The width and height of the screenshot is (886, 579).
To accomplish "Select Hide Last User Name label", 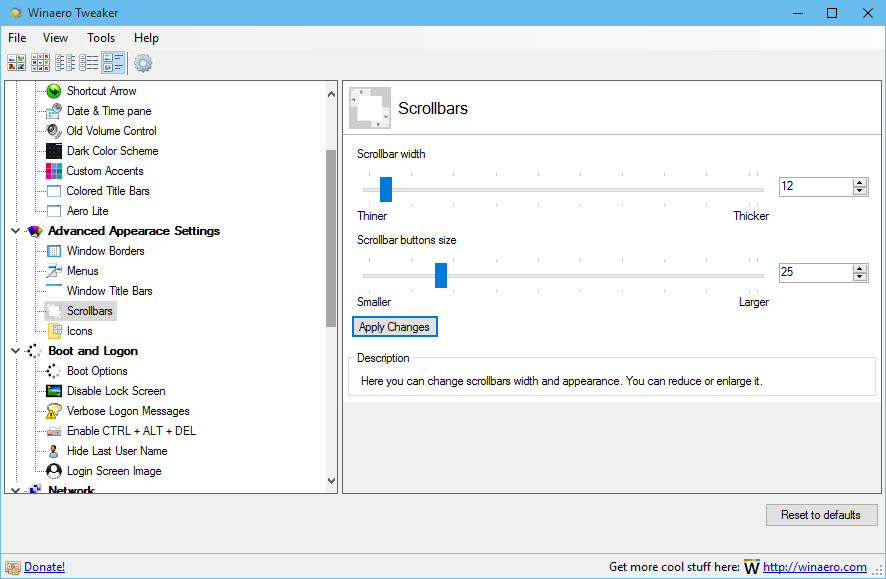I will point(117,451).
